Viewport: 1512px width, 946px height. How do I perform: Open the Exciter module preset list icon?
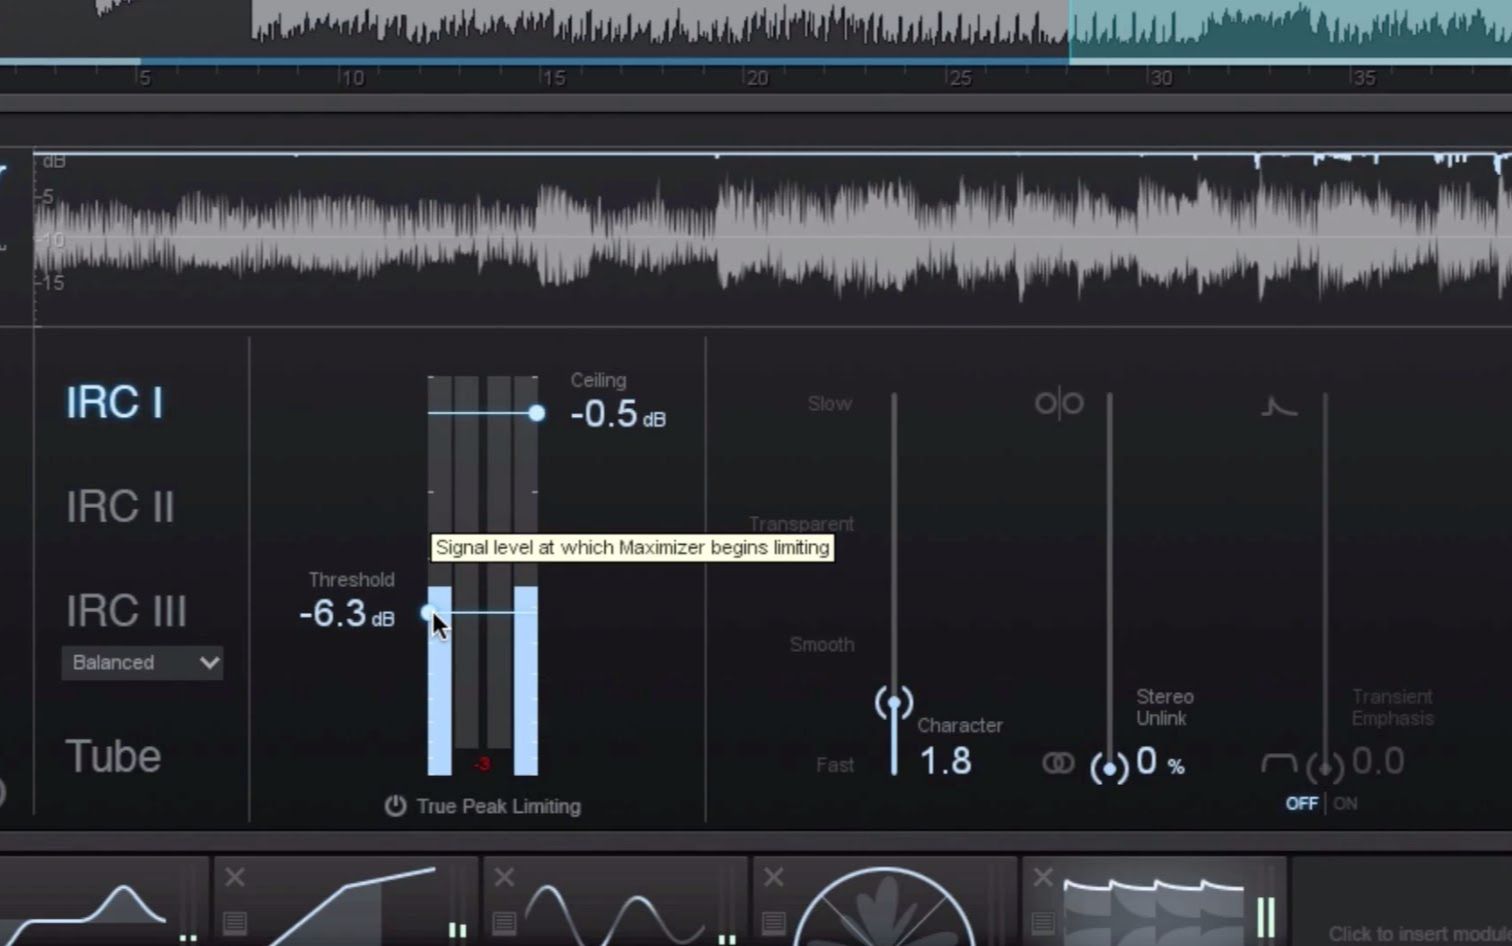point(504,922)
